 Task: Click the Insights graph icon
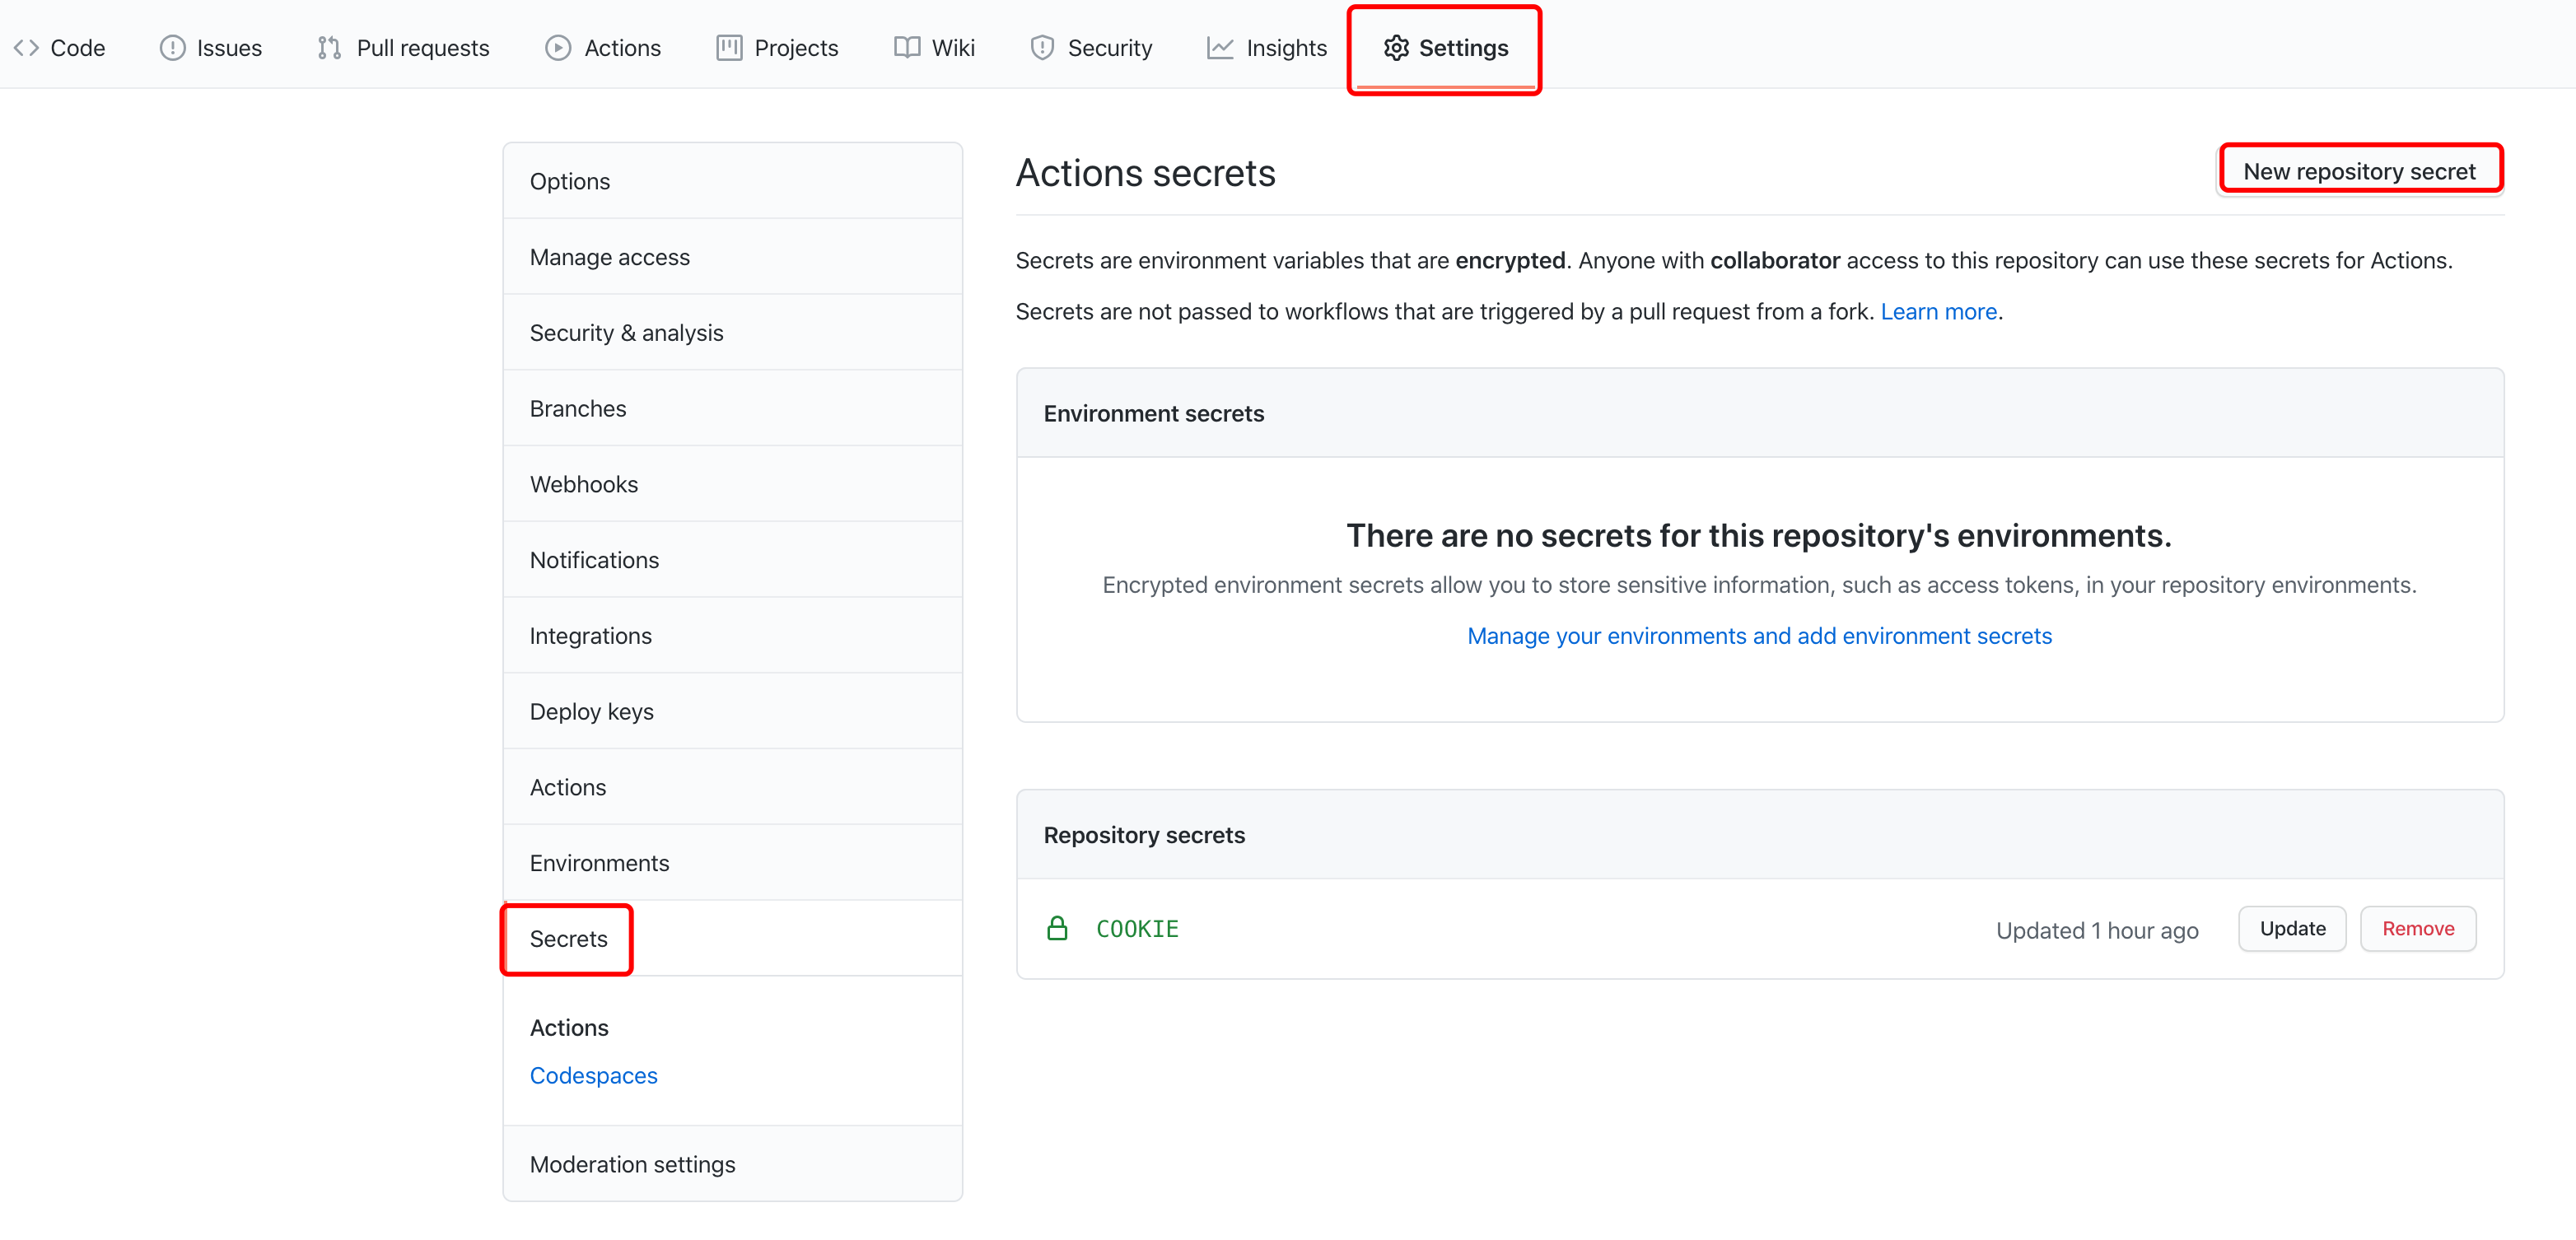[1220, 48]
